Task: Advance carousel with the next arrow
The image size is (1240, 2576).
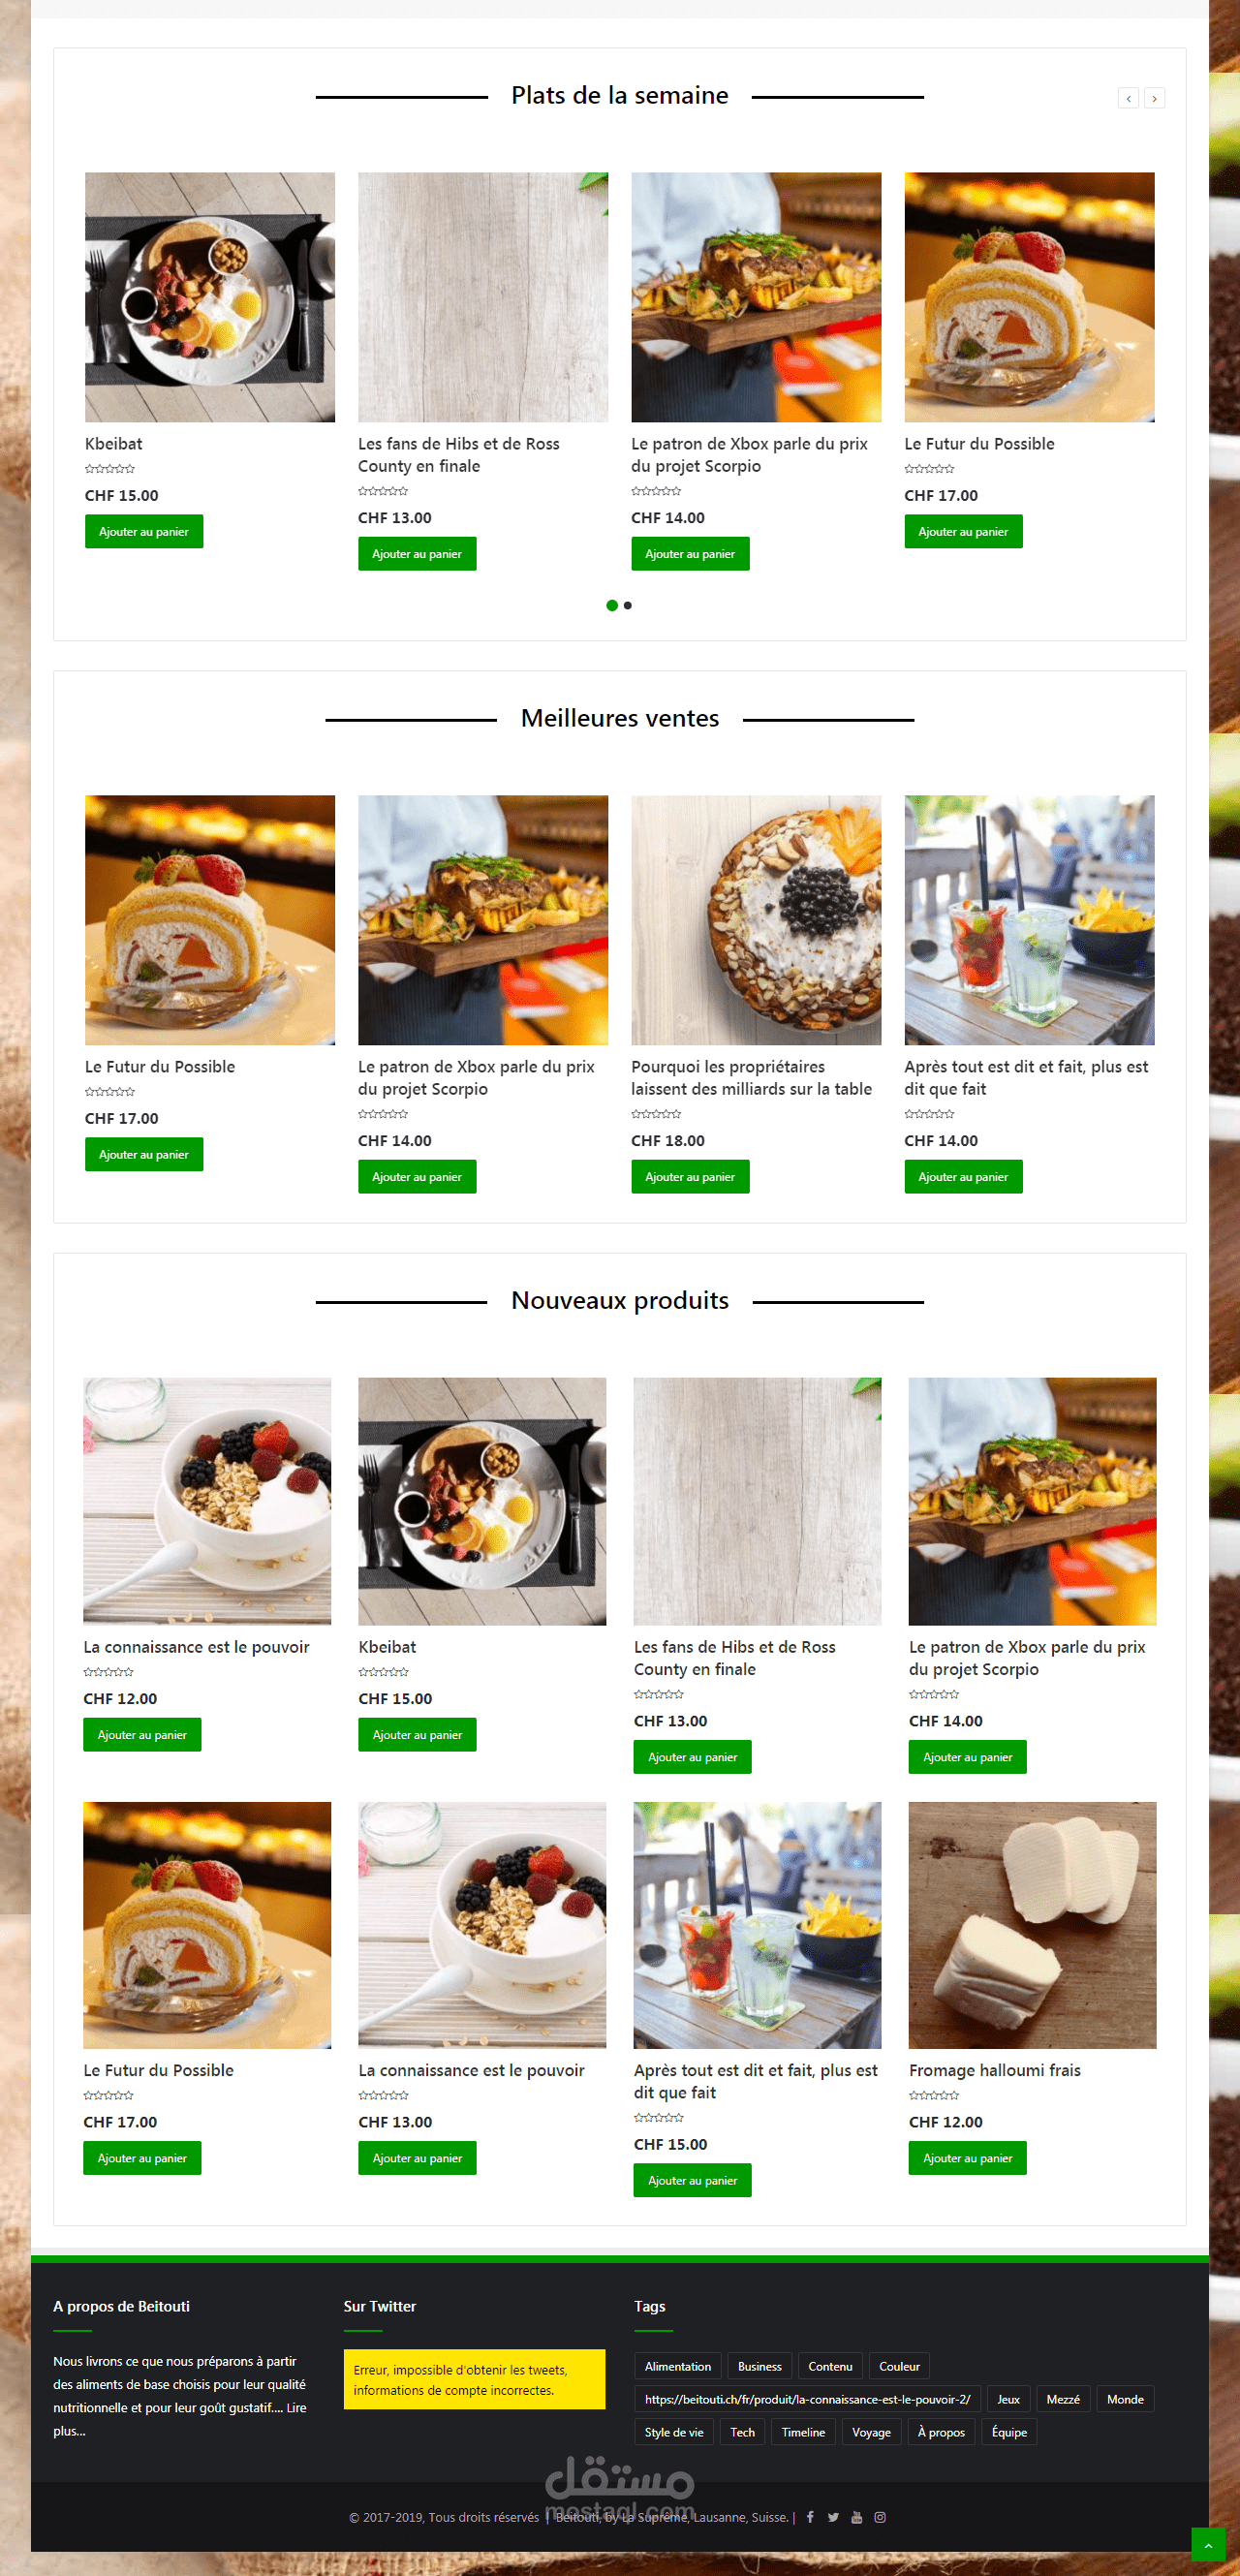Action: coord(1154,98)
